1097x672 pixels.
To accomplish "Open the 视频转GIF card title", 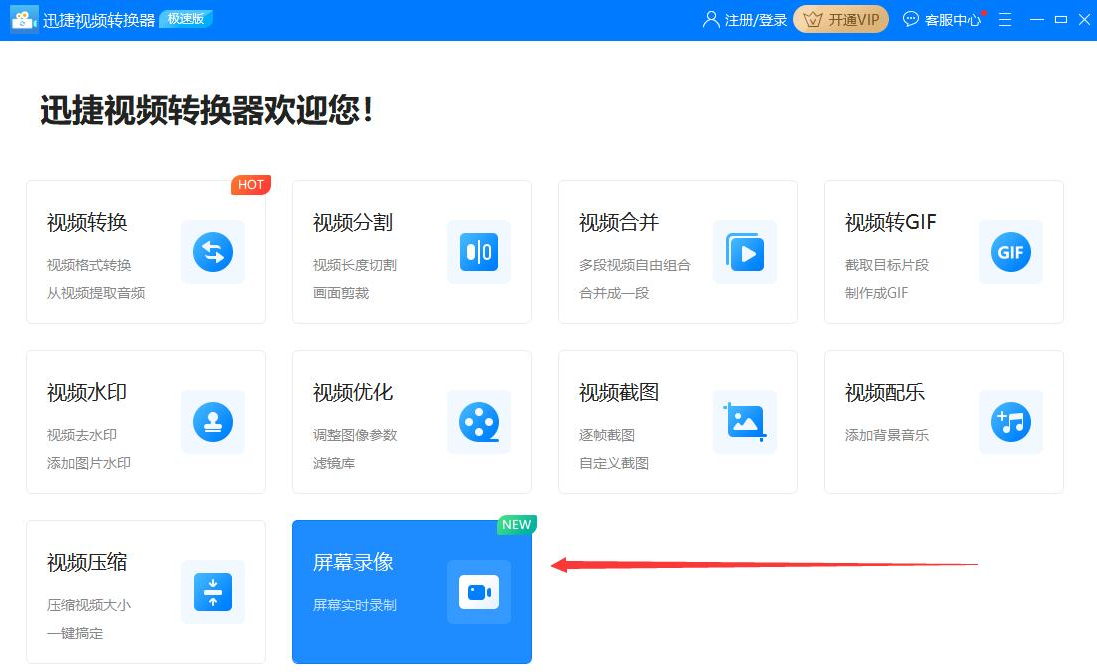I will coord(891,222).
